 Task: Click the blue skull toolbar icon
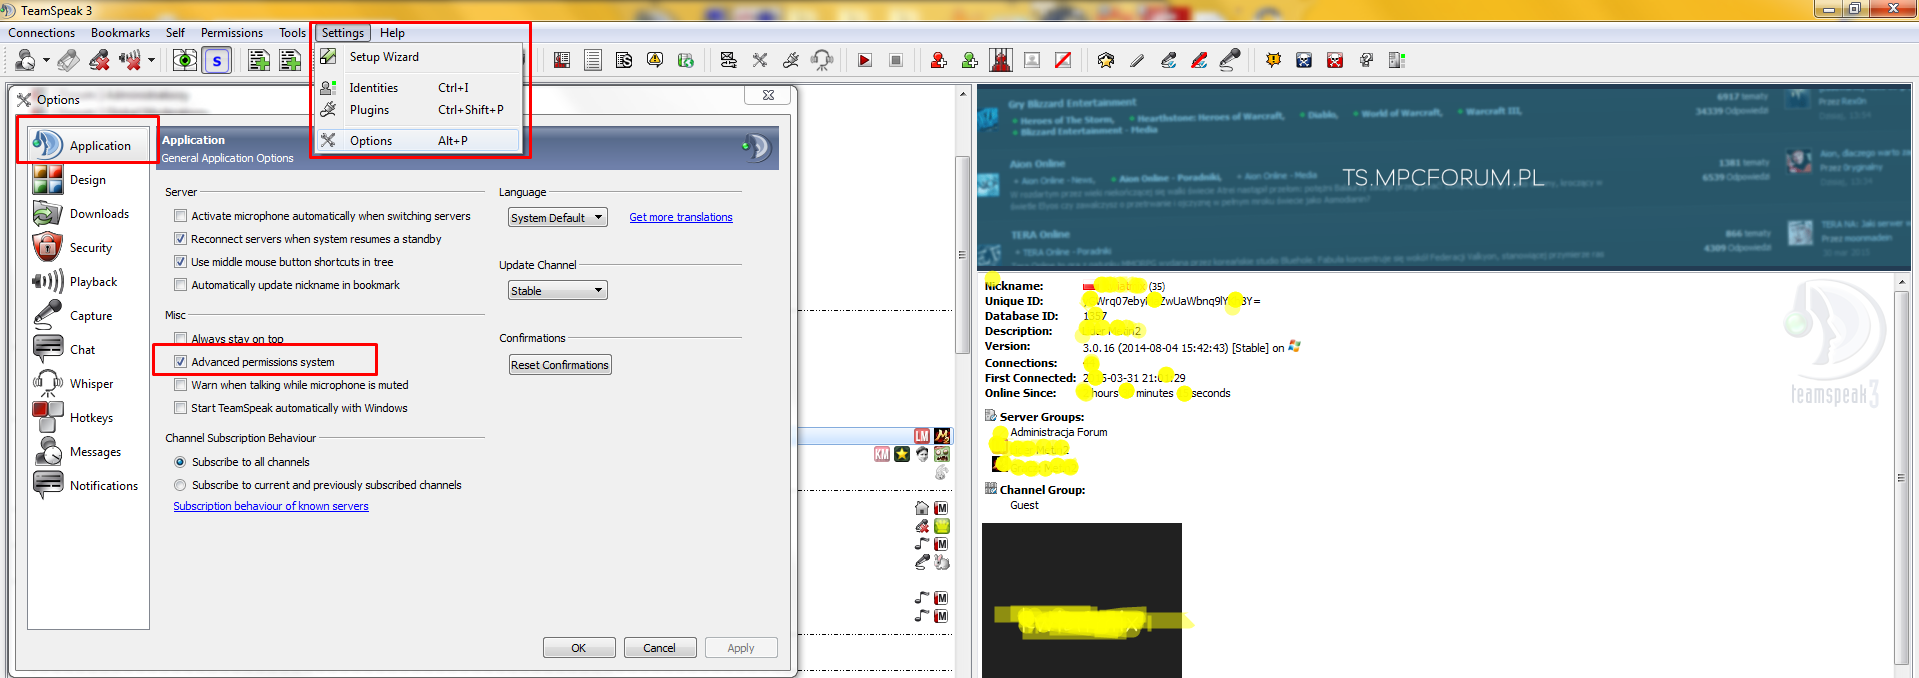coord(1304,61)
